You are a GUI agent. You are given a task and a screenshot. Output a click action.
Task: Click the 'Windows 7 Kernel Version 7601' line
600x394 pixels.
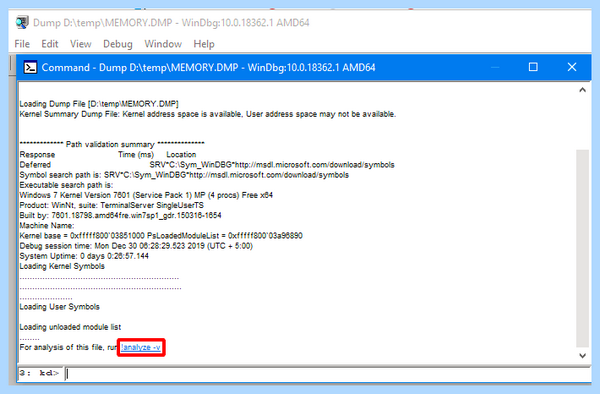click(146, 195)
